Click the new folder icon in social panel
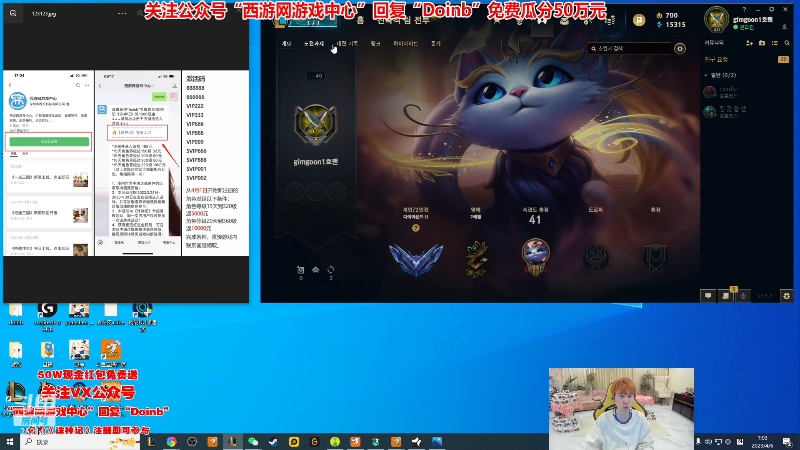 [762, 43]
